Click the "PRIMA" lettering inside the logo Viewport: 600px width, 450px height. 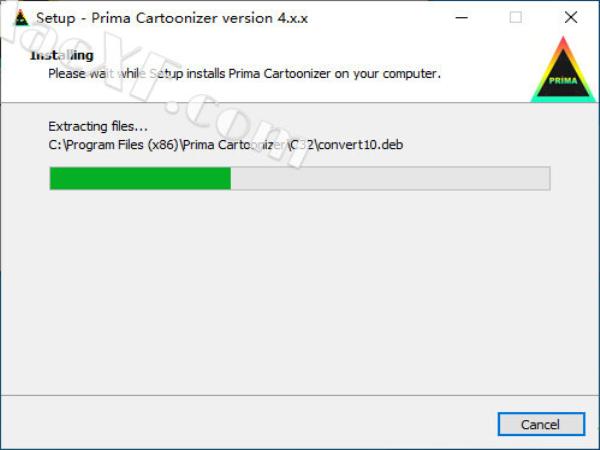[x=563, y=81]
